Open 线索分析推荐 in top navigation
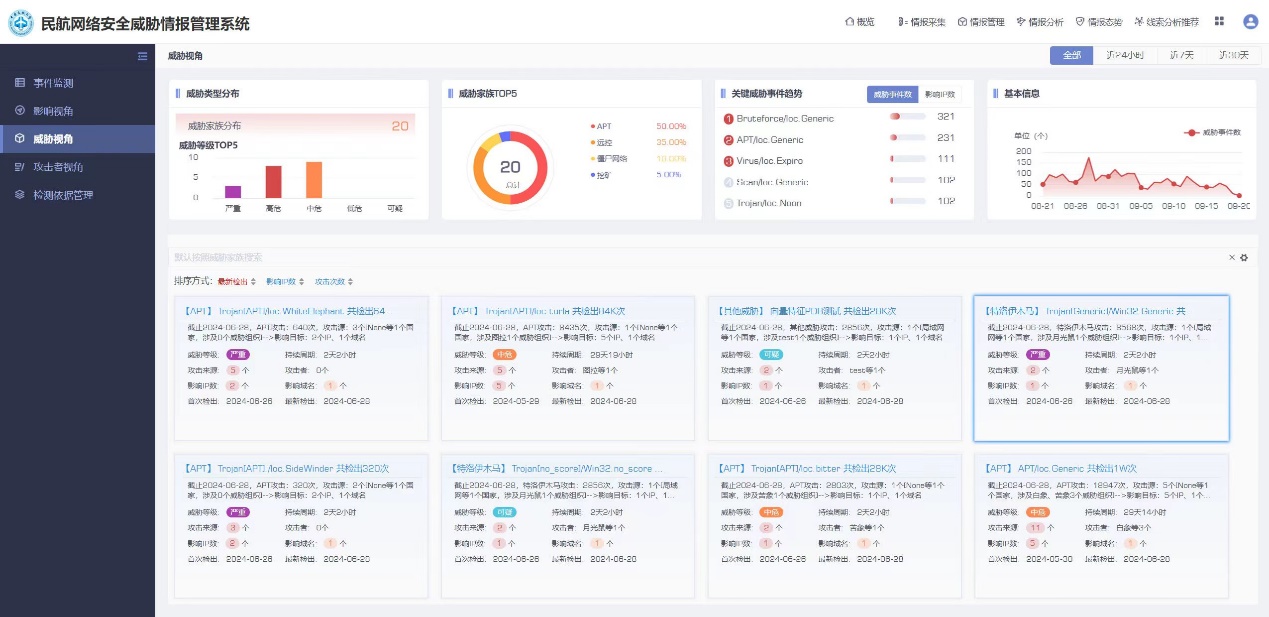Viewport: 1269px width, 617px height. 1166,22
